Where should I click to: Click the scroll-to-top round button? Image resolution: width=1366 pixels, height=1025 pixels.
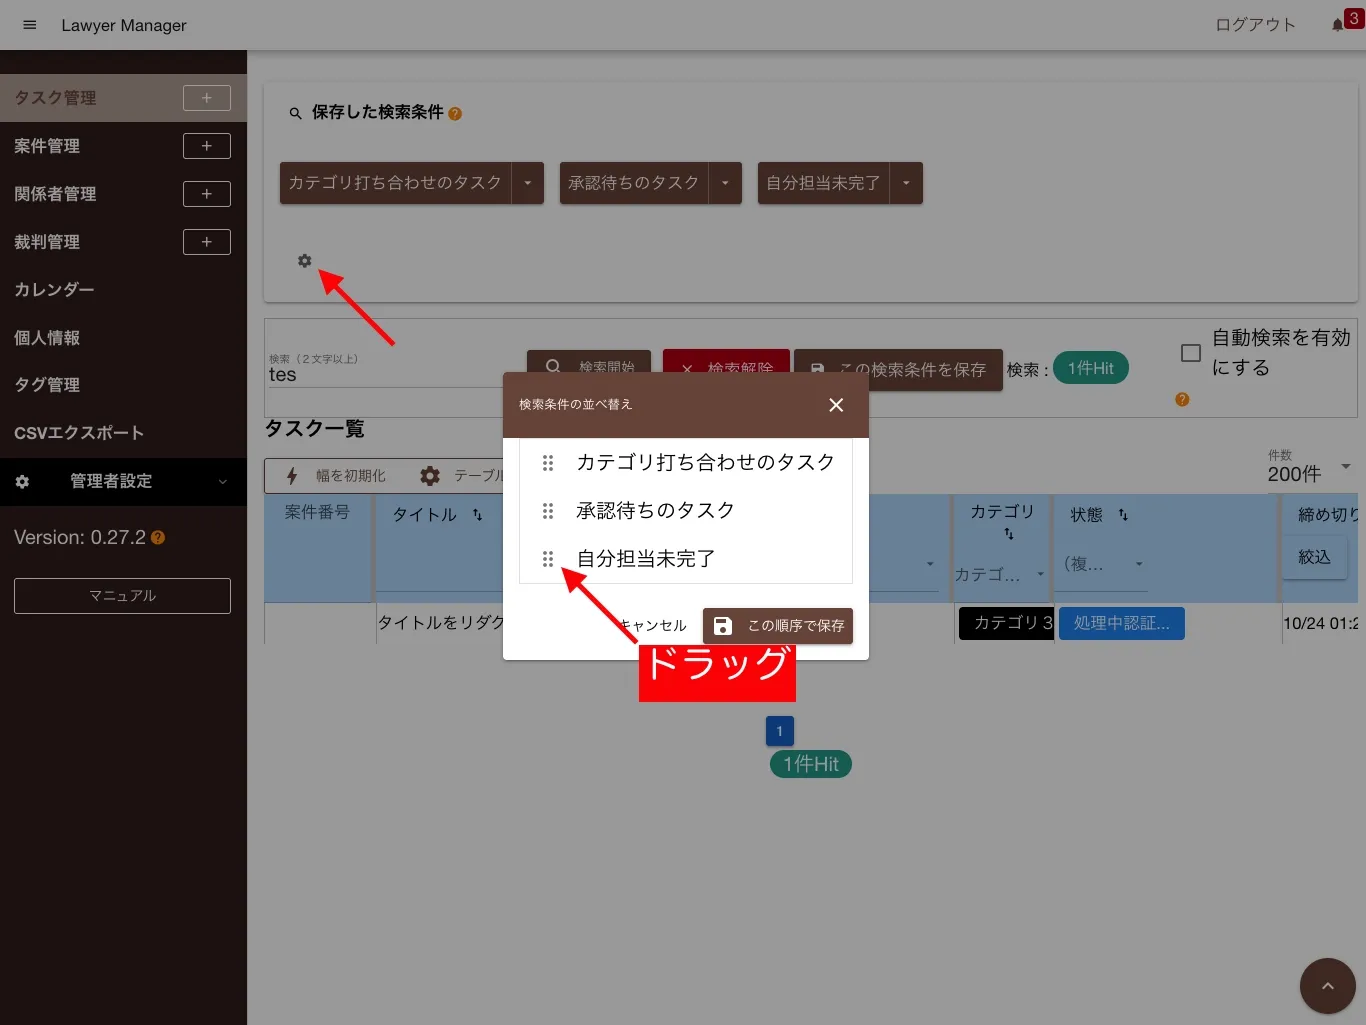pyautogui.click(x=1327, y=986)
